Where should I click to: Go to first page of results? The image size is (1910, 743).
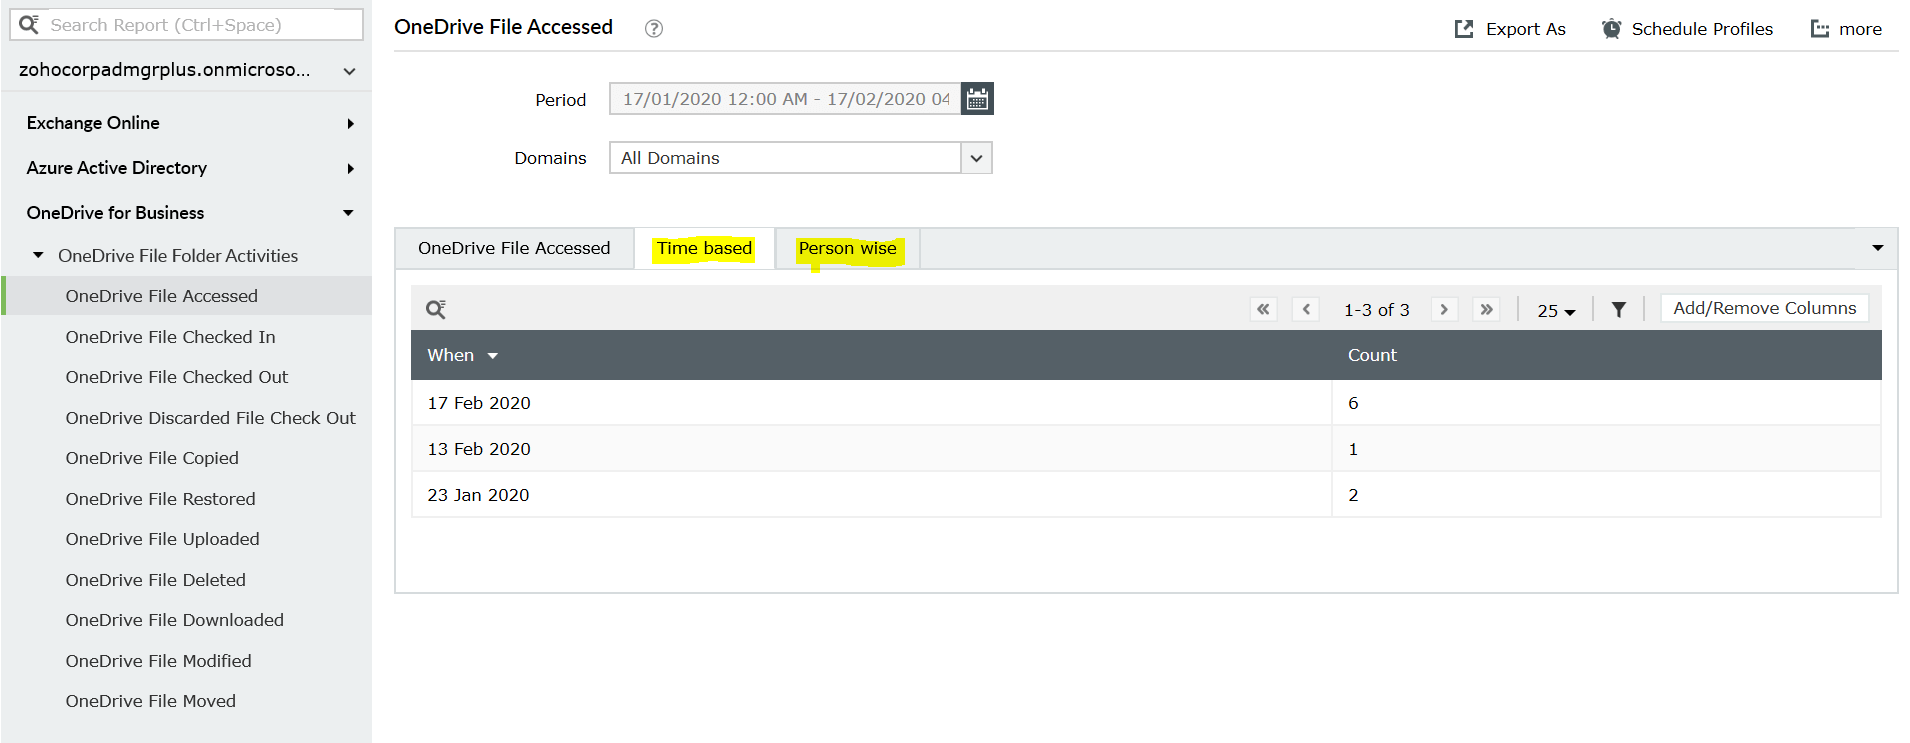[x=1264, y=309]
